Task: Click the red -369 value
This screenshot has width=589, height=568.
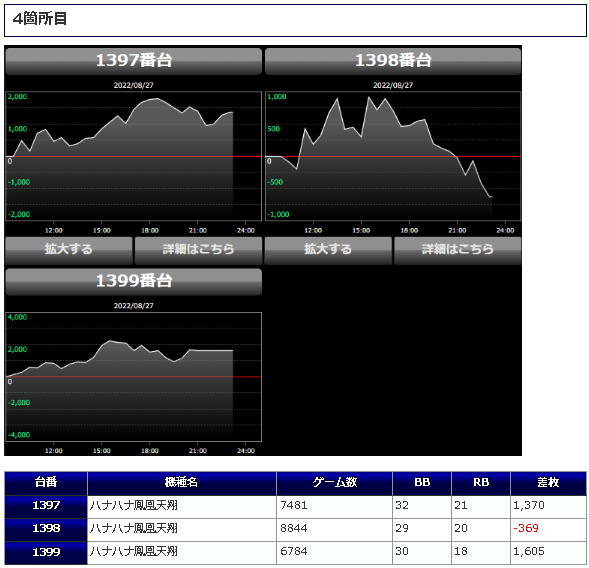Action: (x=526, y=529)
